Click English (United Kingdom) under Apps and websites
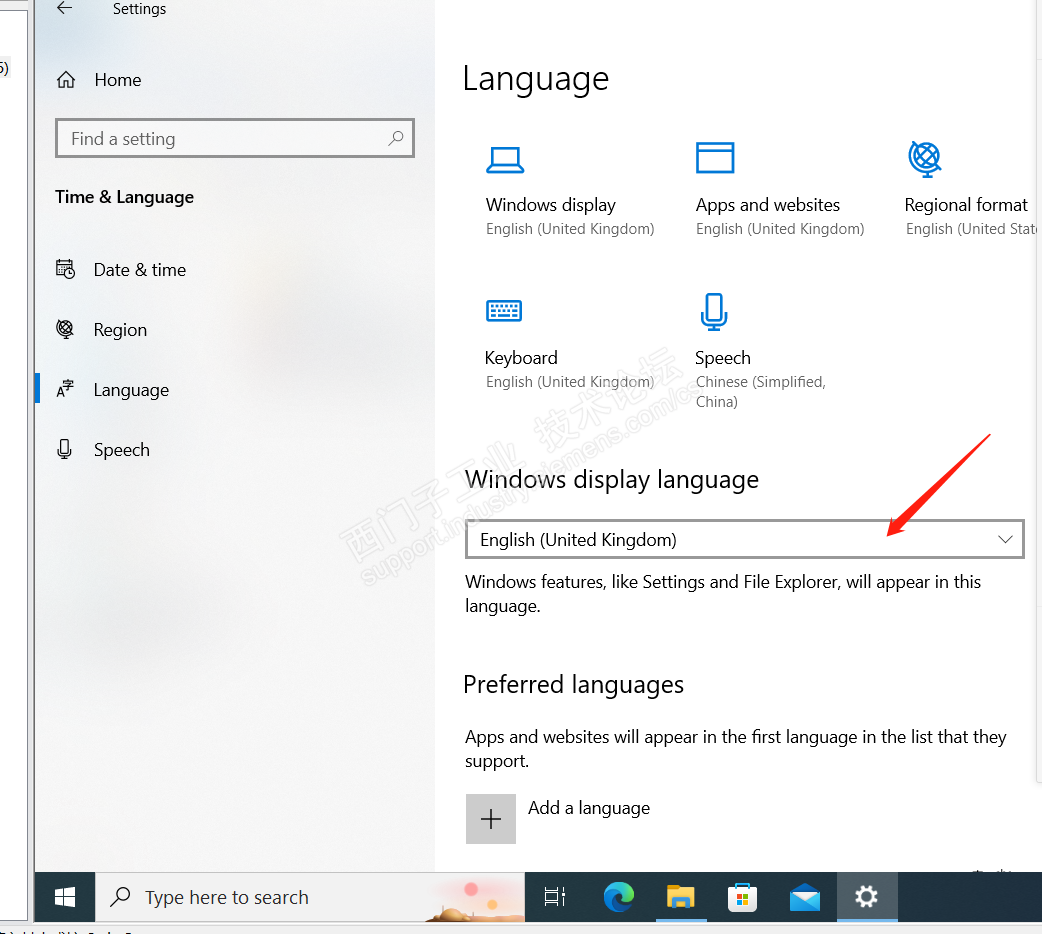The image size is (1042, 934). coord(780,229)
